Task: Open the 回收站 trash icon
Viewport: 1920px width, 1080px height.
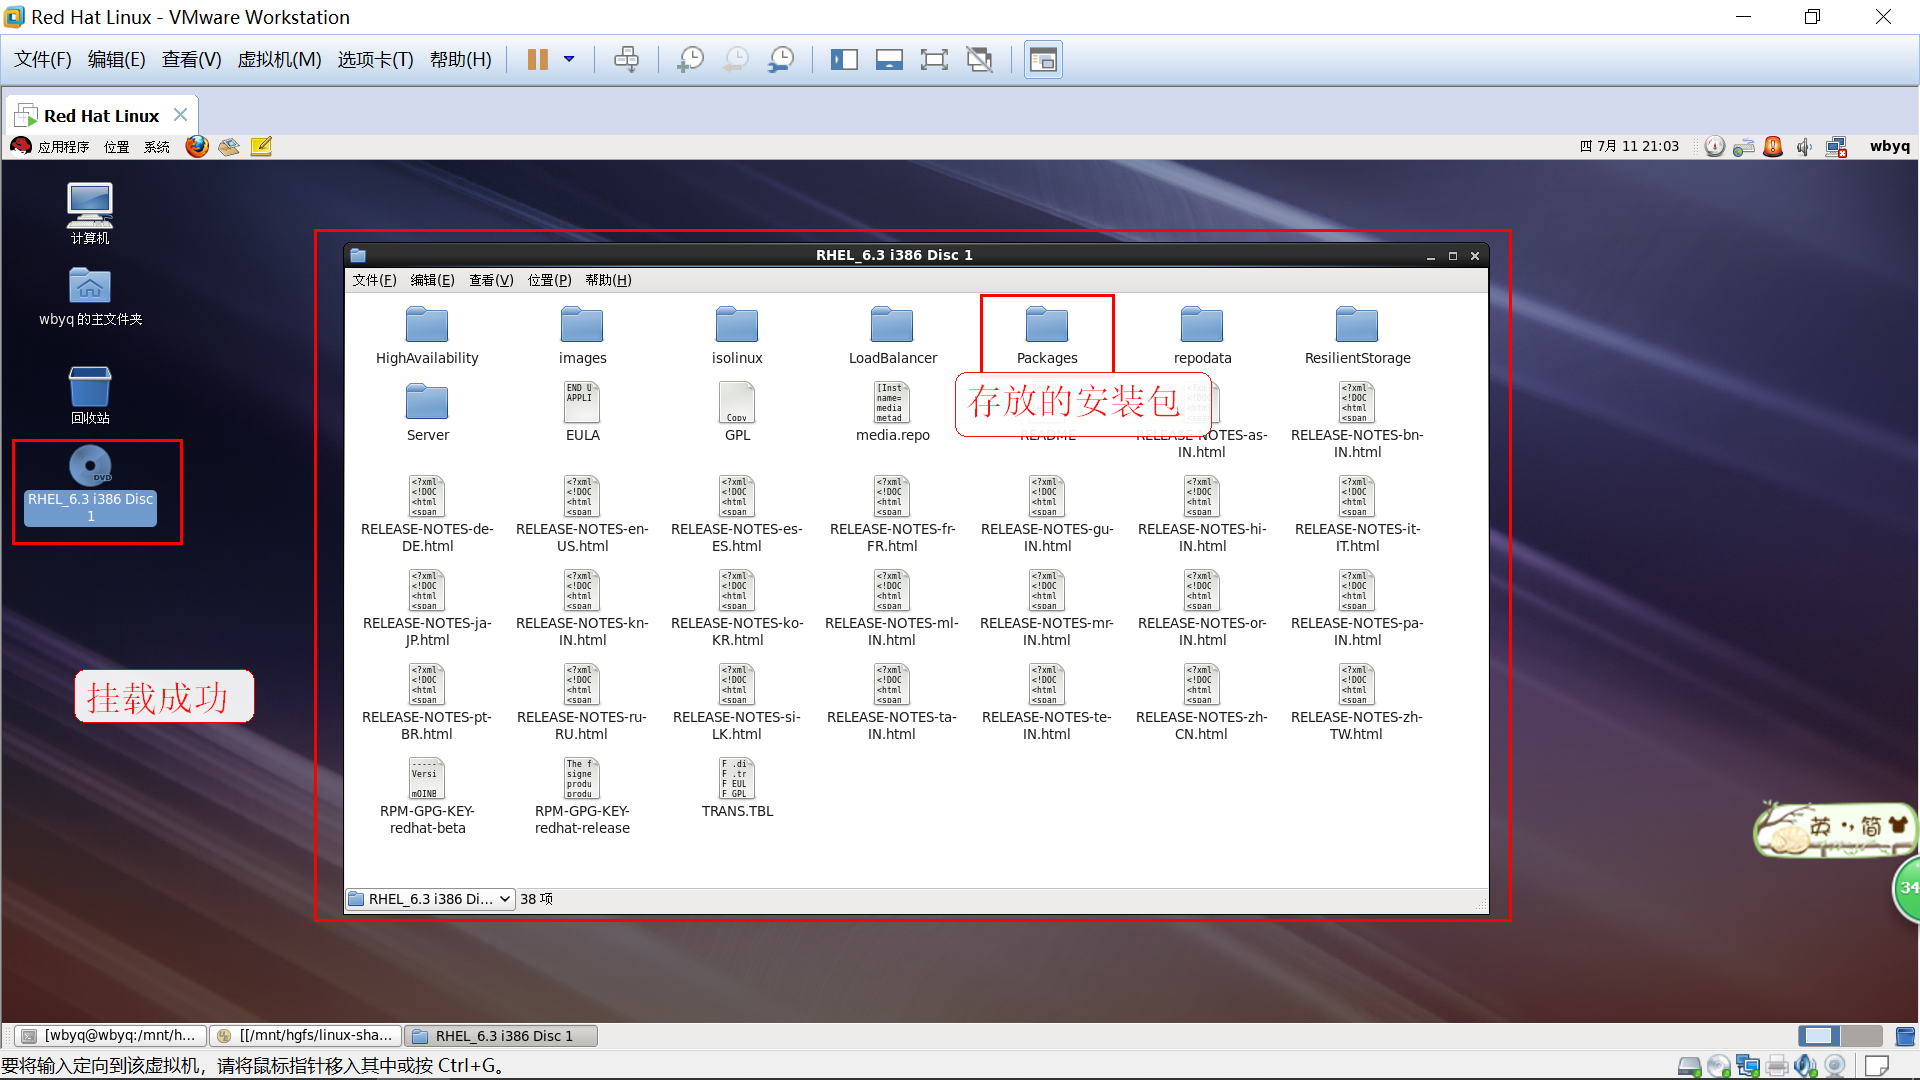Action: click(90, 388)
